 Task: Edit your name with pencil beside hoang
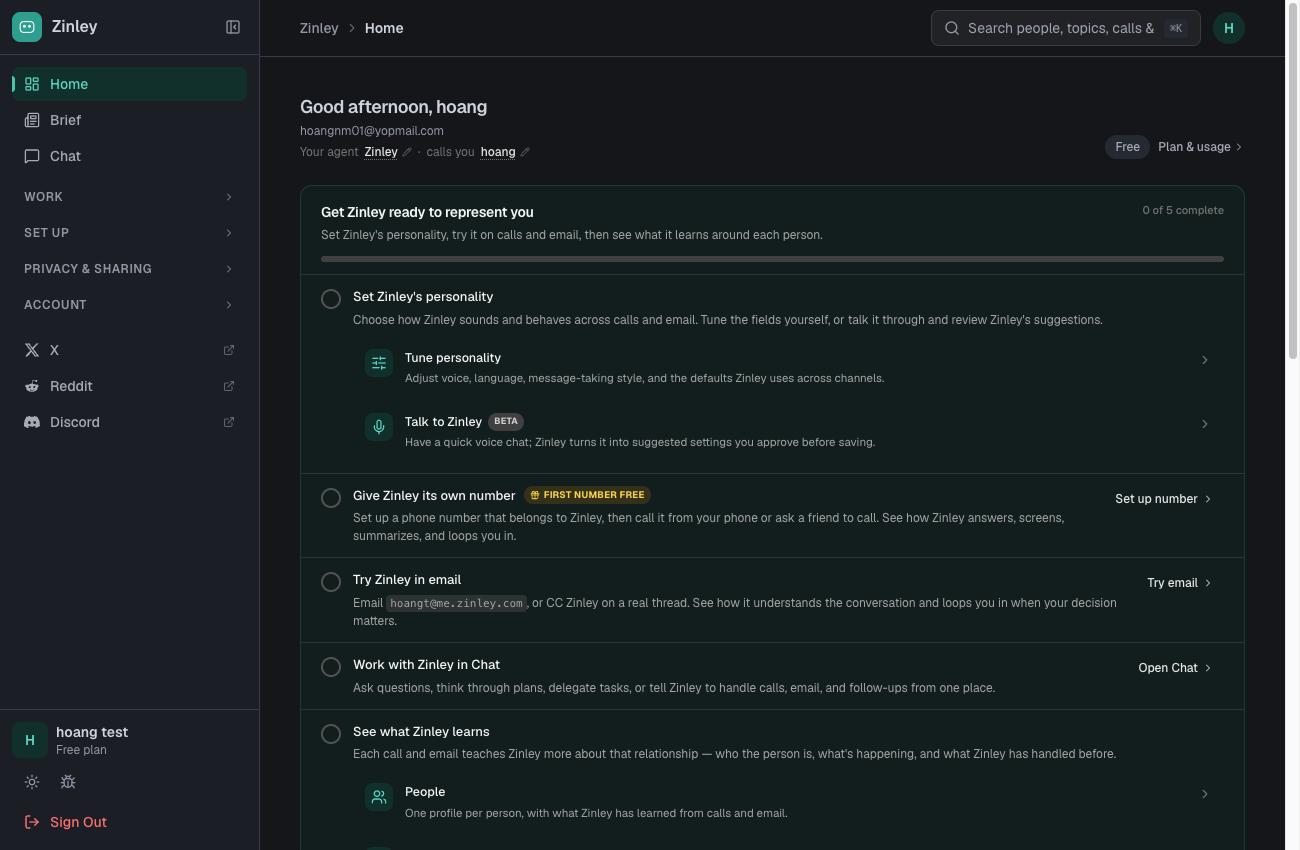pyautogui.click(x=525, y=152)
